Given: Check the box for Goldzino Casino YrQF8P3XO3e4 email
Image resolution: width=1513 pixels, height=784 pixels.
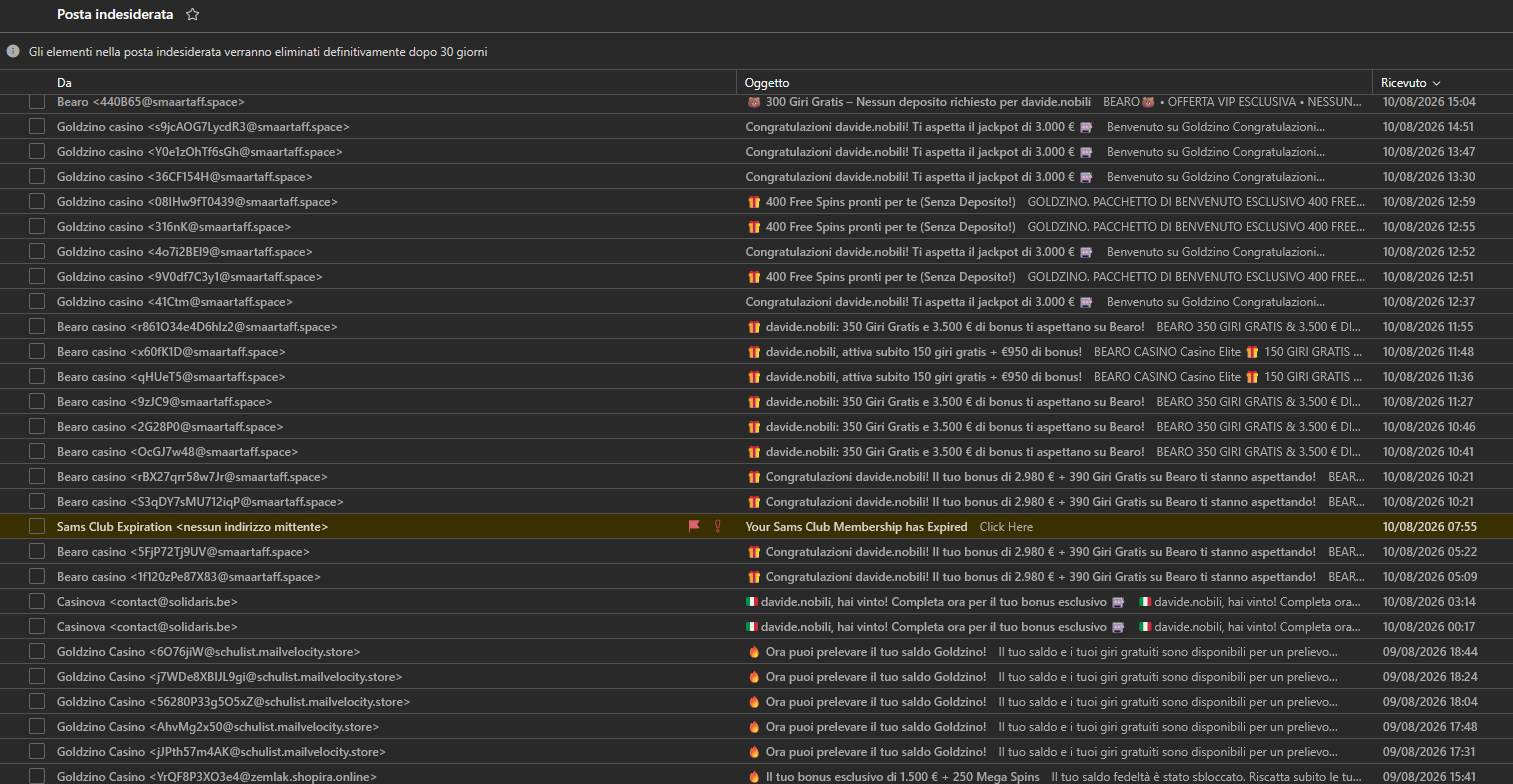Looking at the screenshot, I should coord(37,776).
